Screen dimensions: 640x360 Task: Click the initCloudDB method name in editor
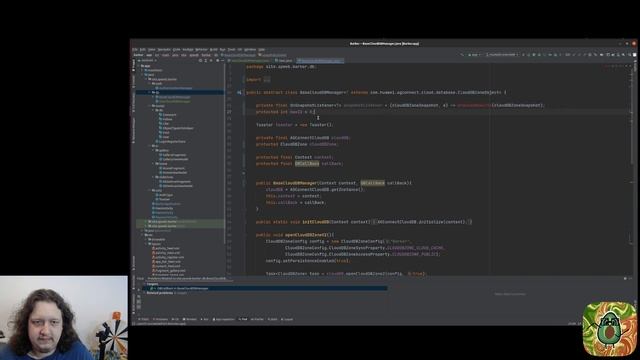pyautogui.click(x=316, y=222)
